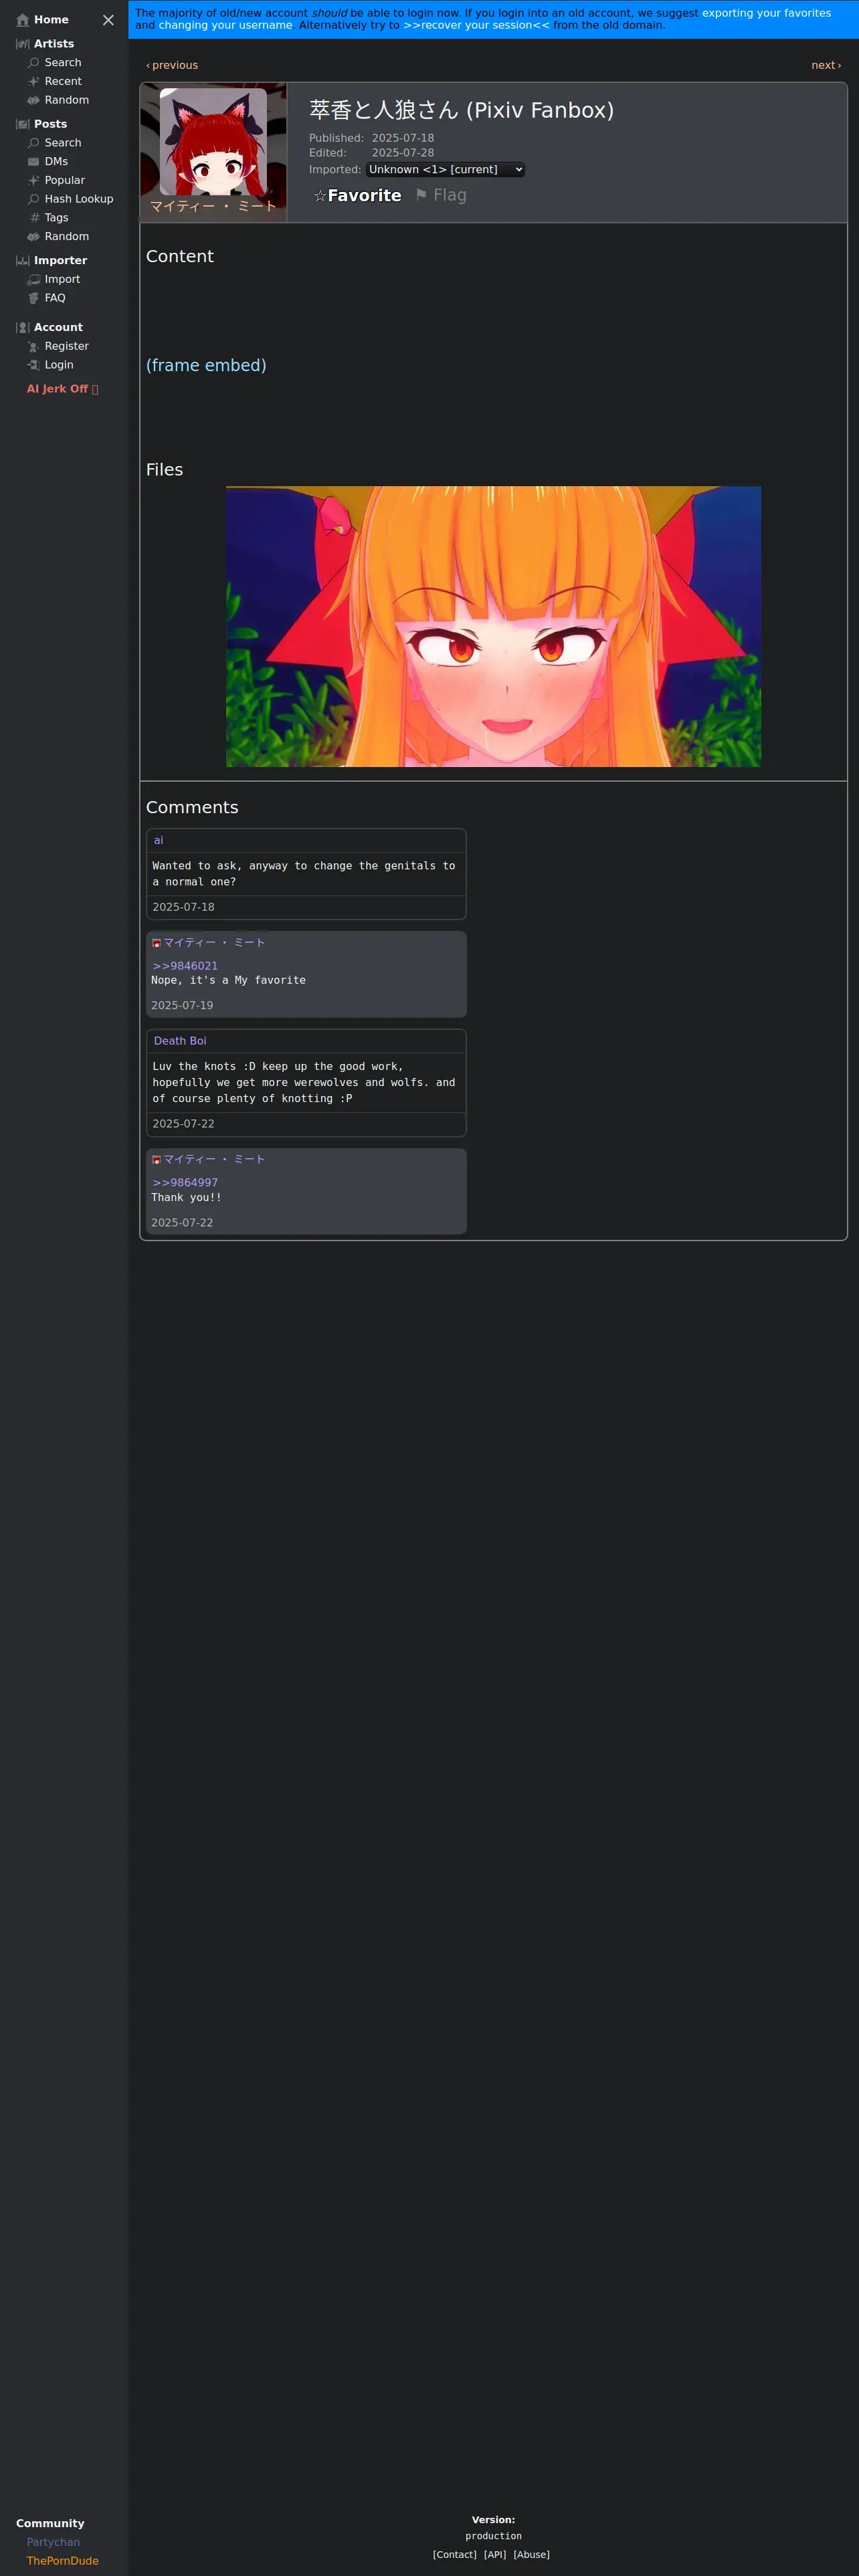
Task: Click dice icon beside Posts Random
Action: coord(34,236)
